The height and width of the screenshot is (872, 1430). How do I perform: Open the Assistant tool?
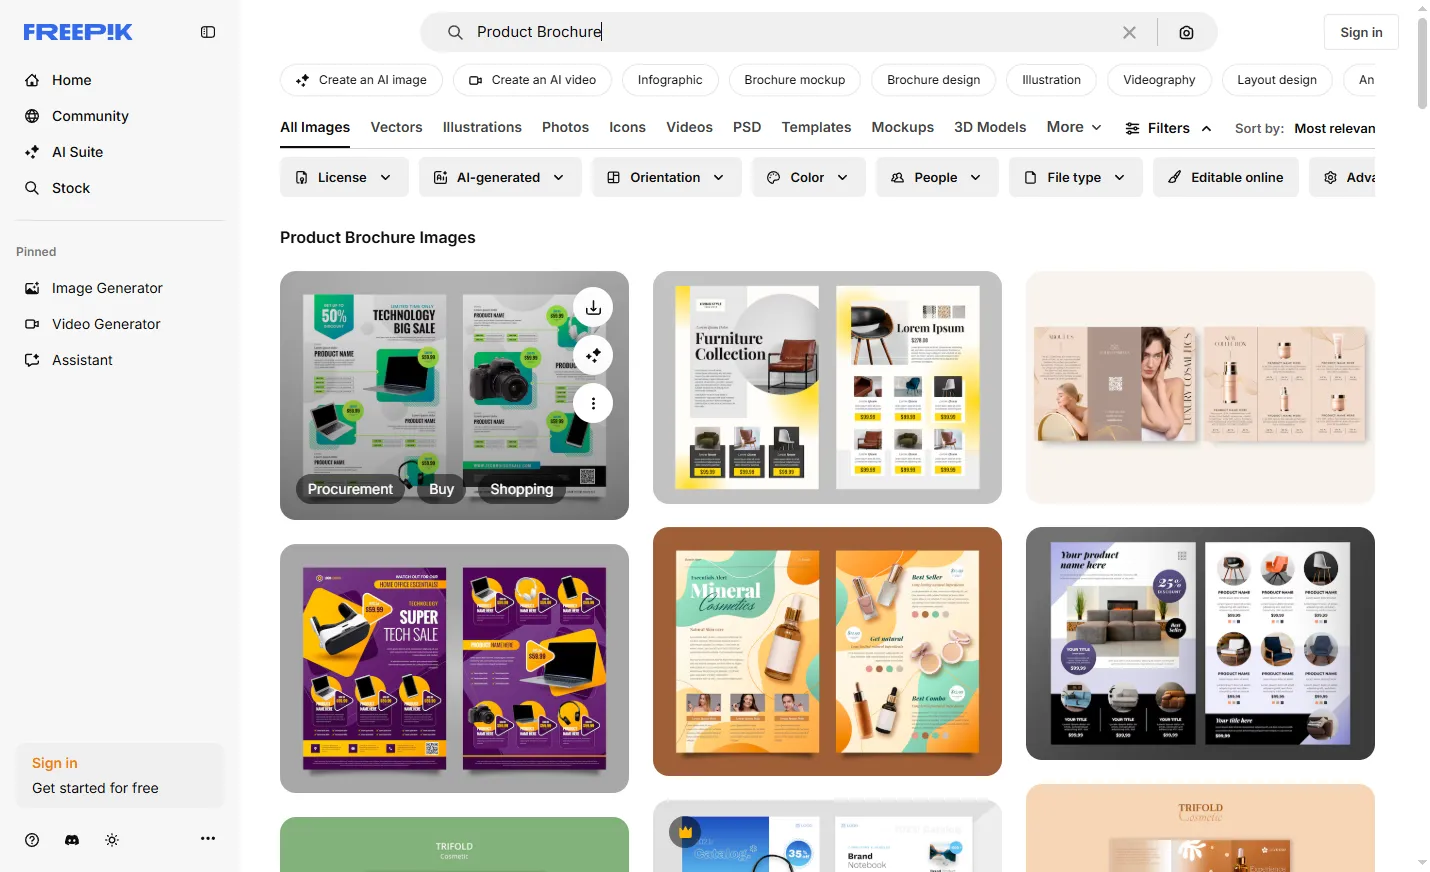point(82,360)
